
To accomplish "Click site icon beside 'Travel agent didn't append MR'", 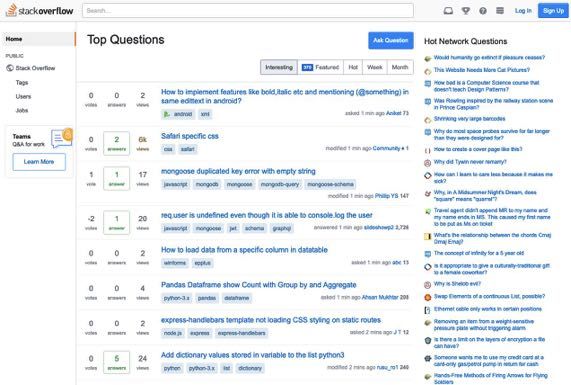I will click(x=428, y=212).
